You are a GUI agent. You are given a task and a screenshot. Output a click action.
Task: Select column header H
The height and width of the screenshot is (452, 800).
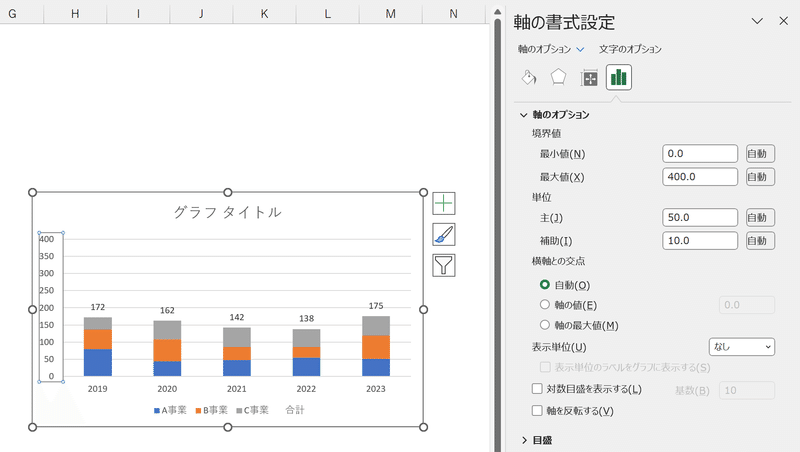tap(75, 14)
